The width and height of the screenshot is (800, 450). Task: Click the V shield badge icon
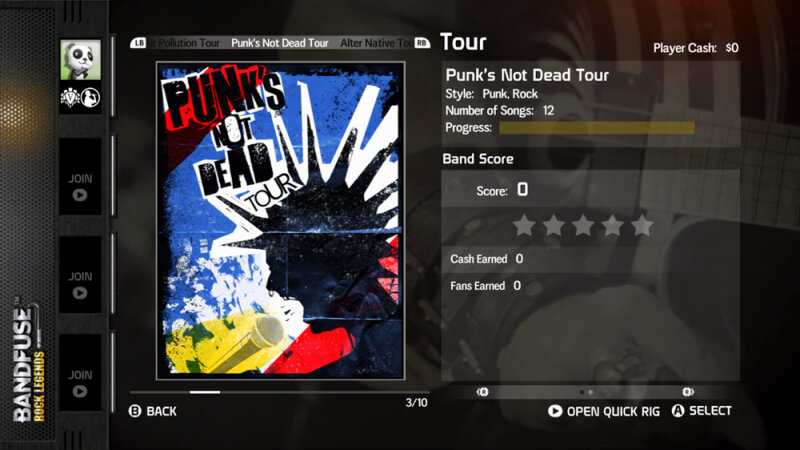70,97
